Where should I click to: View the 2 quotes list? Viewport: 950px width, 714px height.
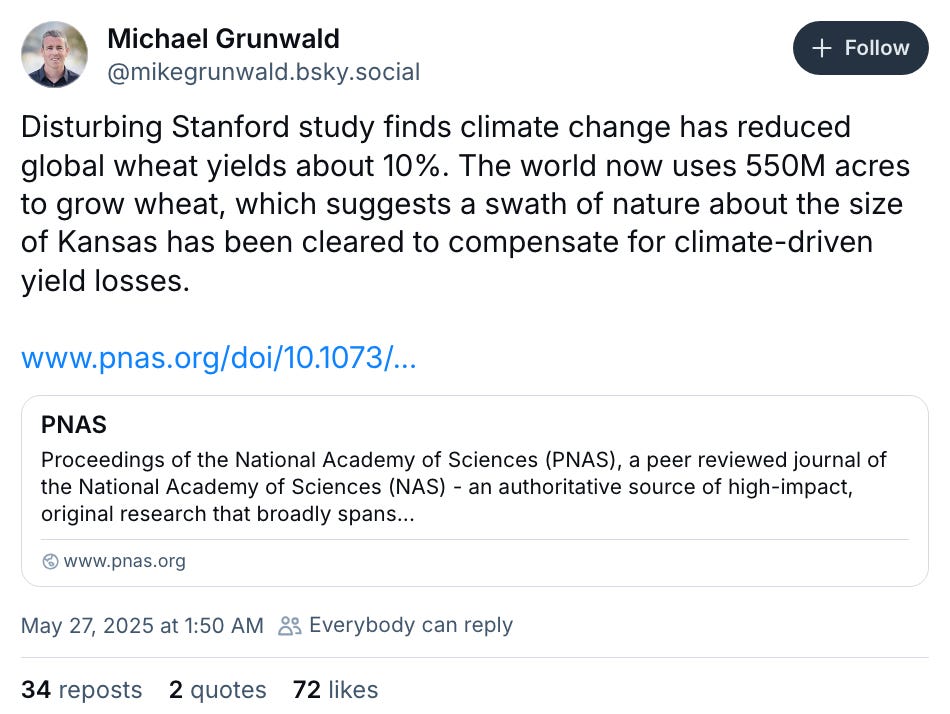(x=218, y=690)
